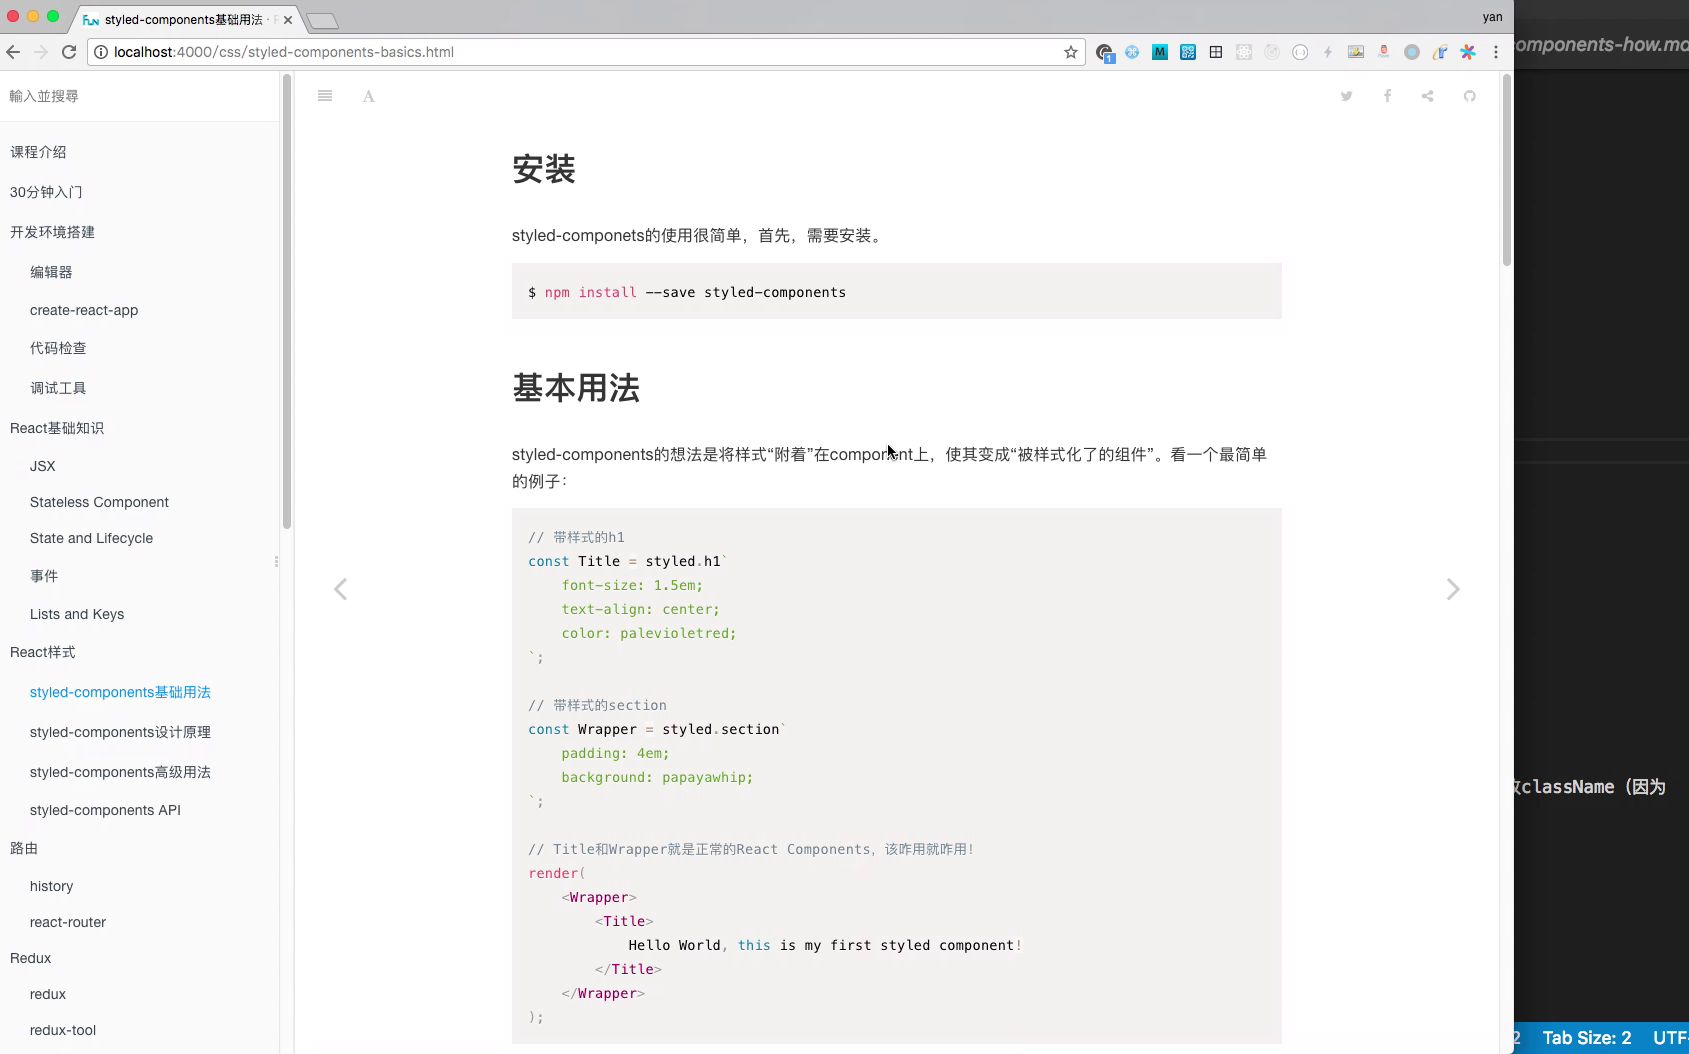The height and width of the screenshot is (1054, 1689).
Task: Focus the search box 輸入並搜尋
Action: click(x=140, y=96)
